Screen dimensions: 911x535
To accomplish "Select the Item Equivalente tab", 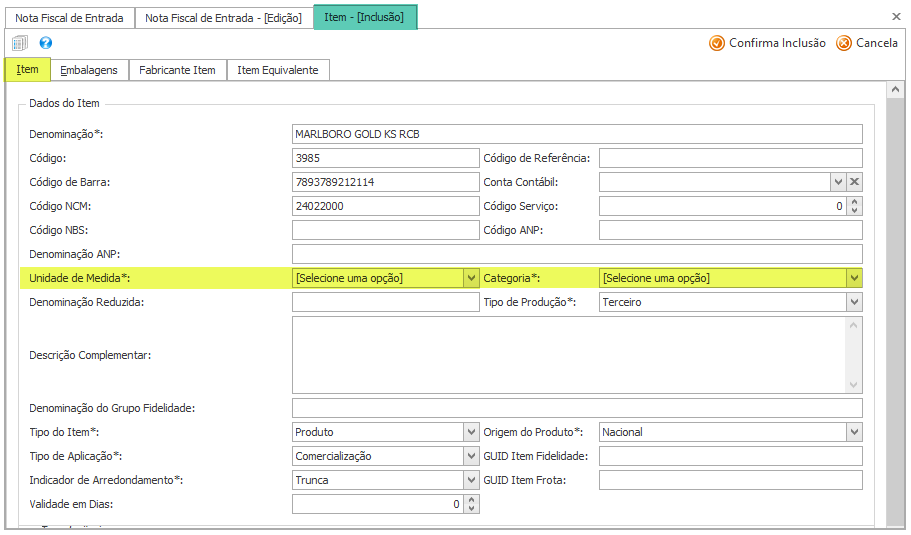I will [278, 70].
